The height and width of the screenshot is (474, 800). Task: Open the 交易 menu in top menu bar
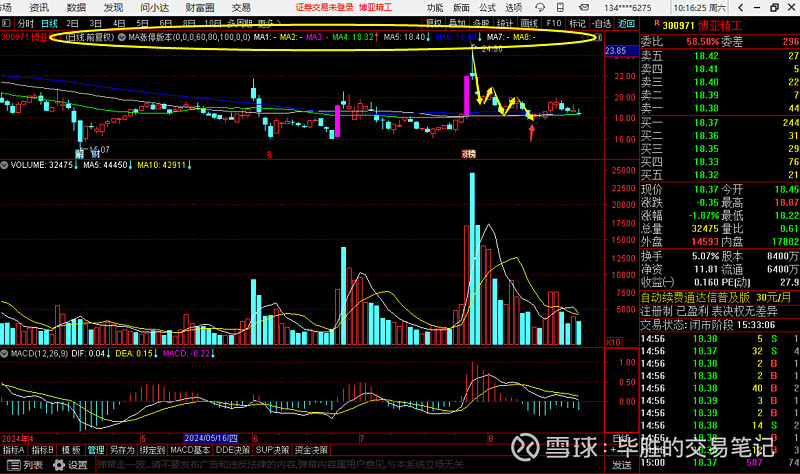click(241, 7)
